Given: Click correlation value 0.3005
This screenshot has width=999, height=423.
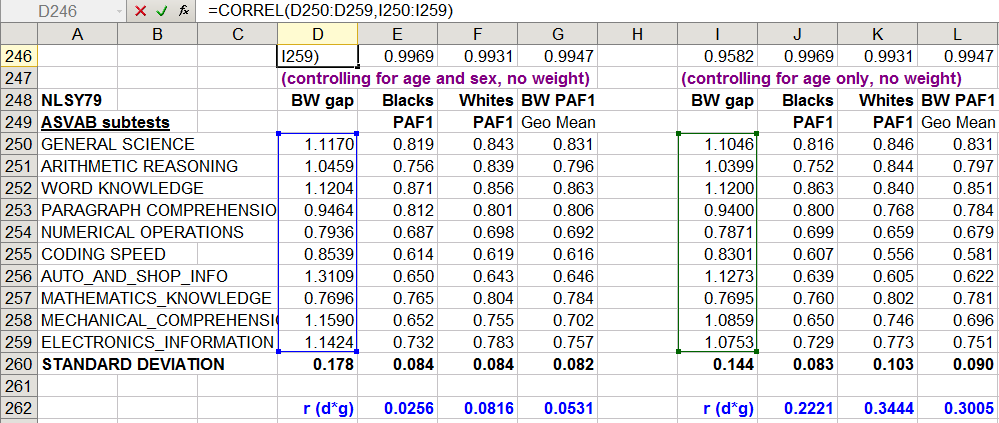Looking at the screenshot, I should point(958,408).
